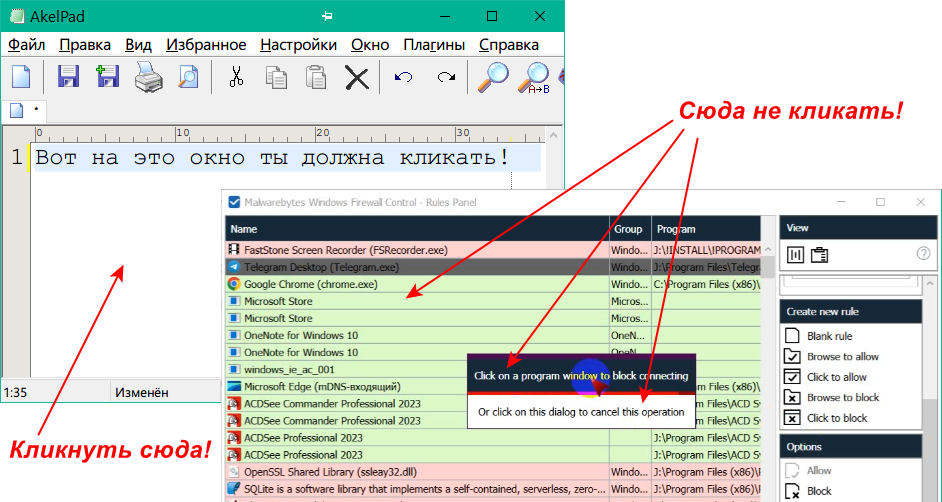This screenshot has width=942, height=502.
Task: Click Blank rule in Create new rule
Action: click(x=829, y=336)
